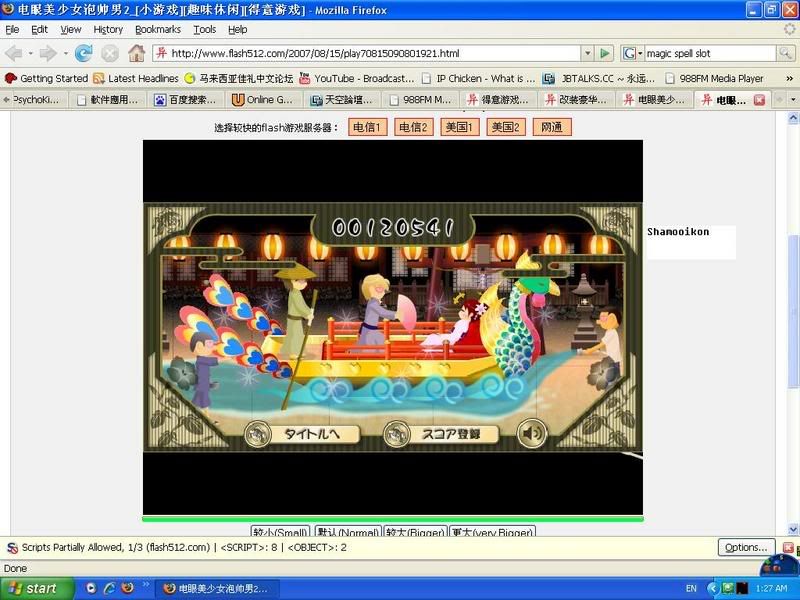800x600 pixels.
Task: Click the Stop loading button
Action: click(x=110, y=53)
